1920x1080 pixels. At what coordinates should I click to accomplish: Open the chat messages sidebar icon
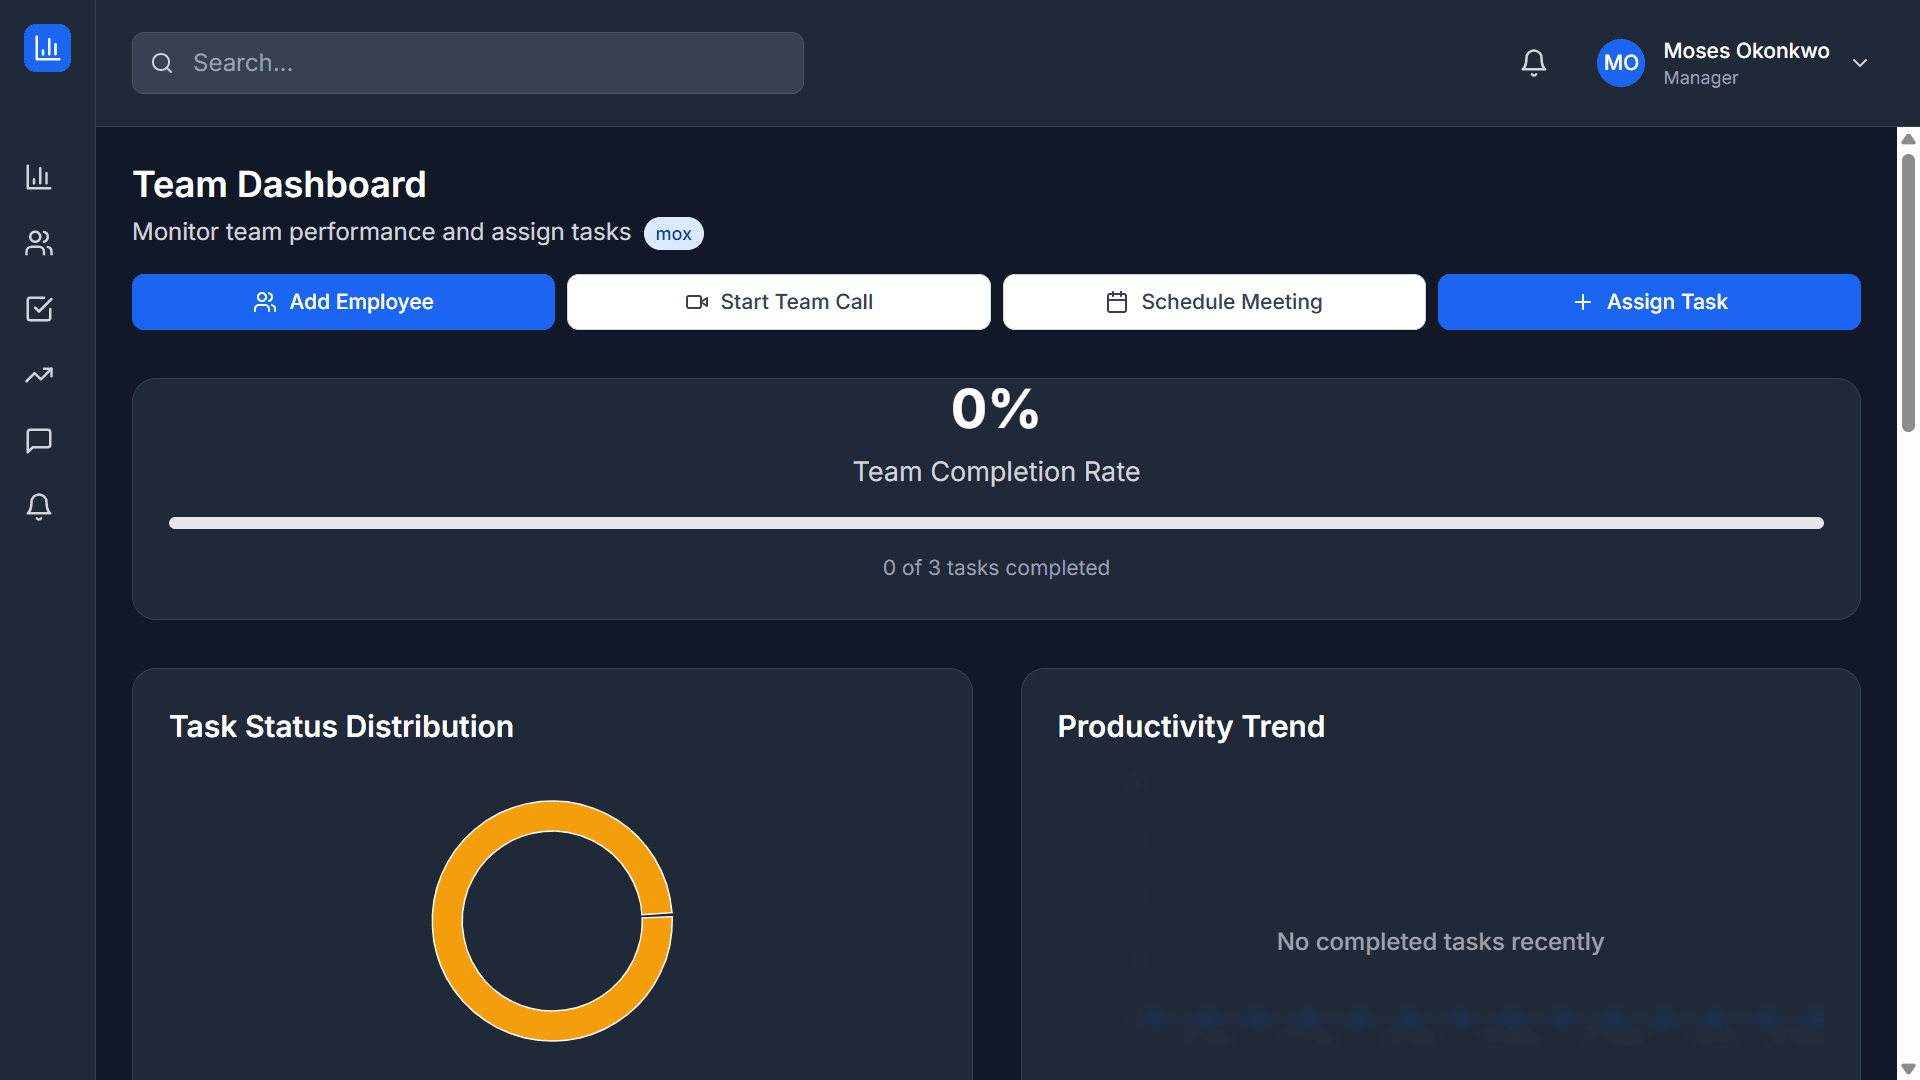click(x=38, y=441)
